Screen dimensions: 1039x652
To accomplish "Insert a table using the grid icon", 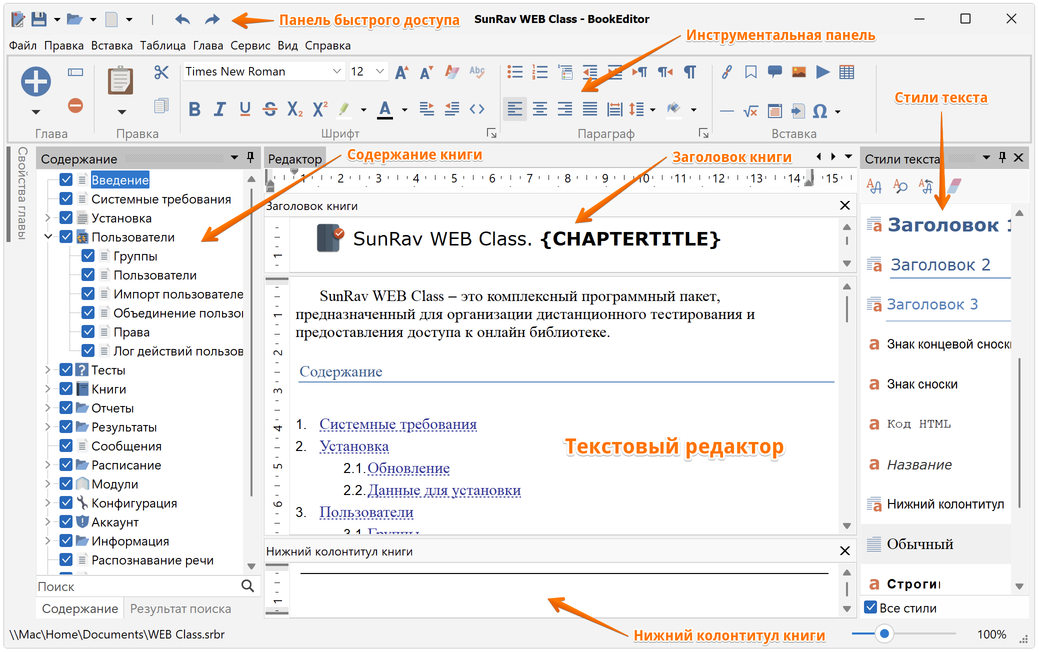I will 846,72.
